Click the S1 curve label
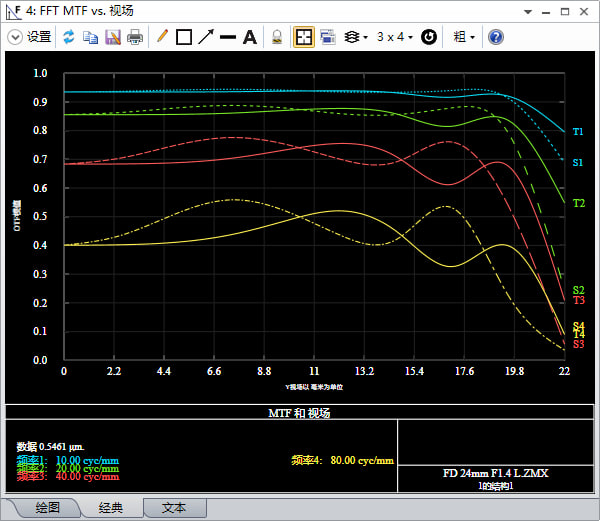Viewport: 600px width, 521px height. pos(578,163)
